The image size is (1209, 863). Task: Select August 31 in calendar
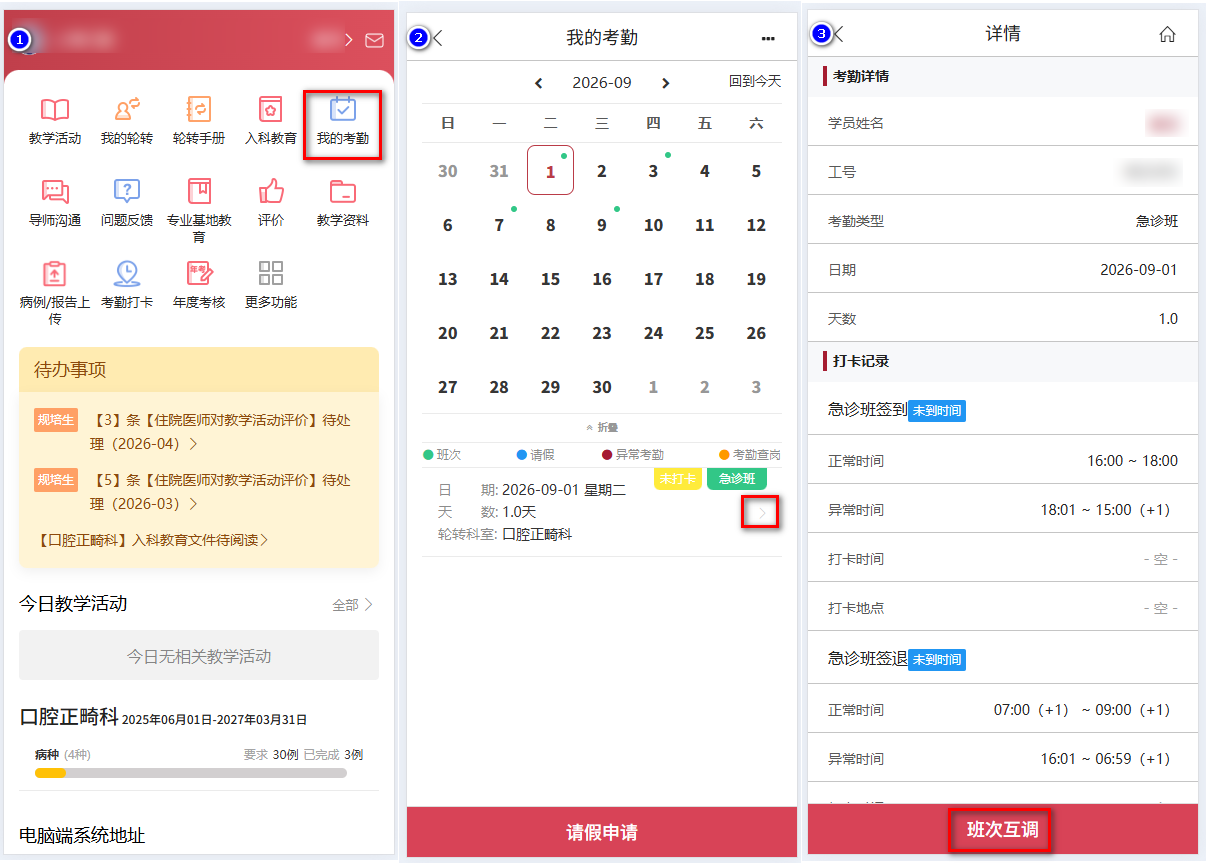(x=499, y=171)
